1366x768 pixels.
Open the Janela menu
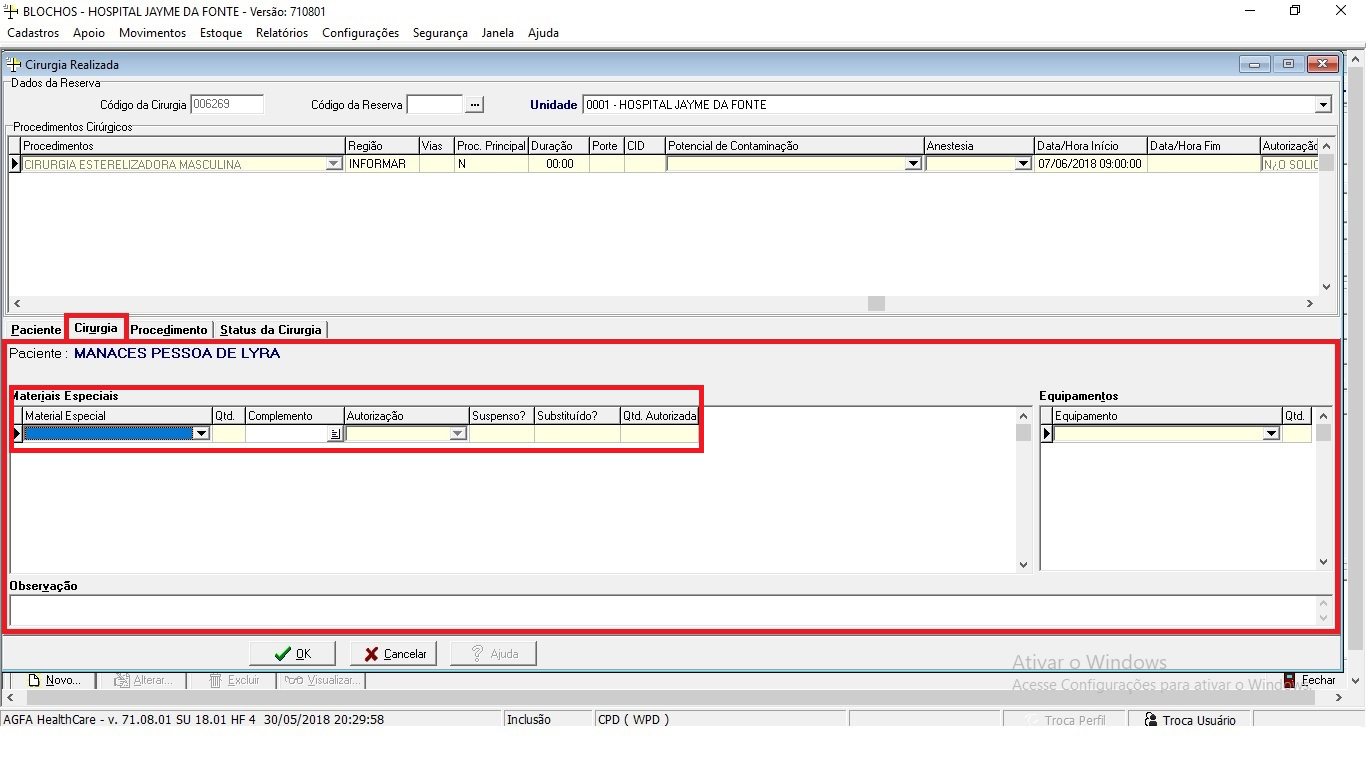(498, 33)
